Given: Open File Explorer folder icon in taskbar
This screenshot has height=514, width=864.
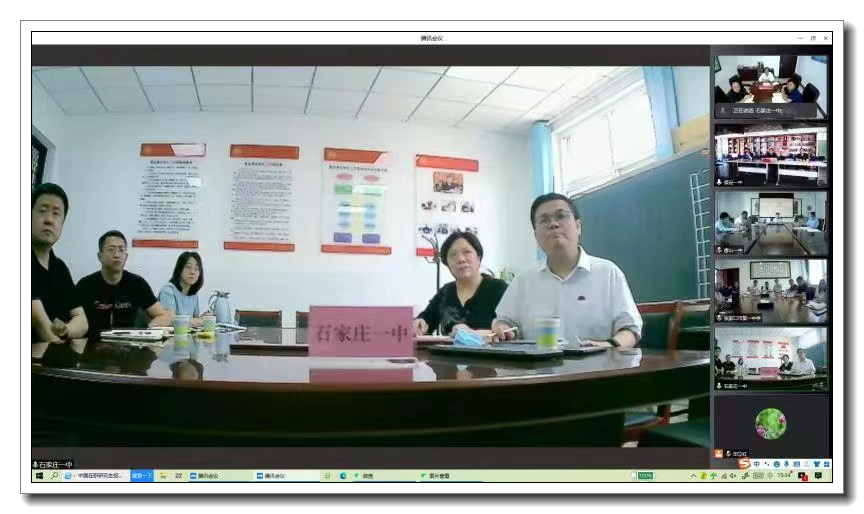Looking at the screenshot, I should coord(163,476).
